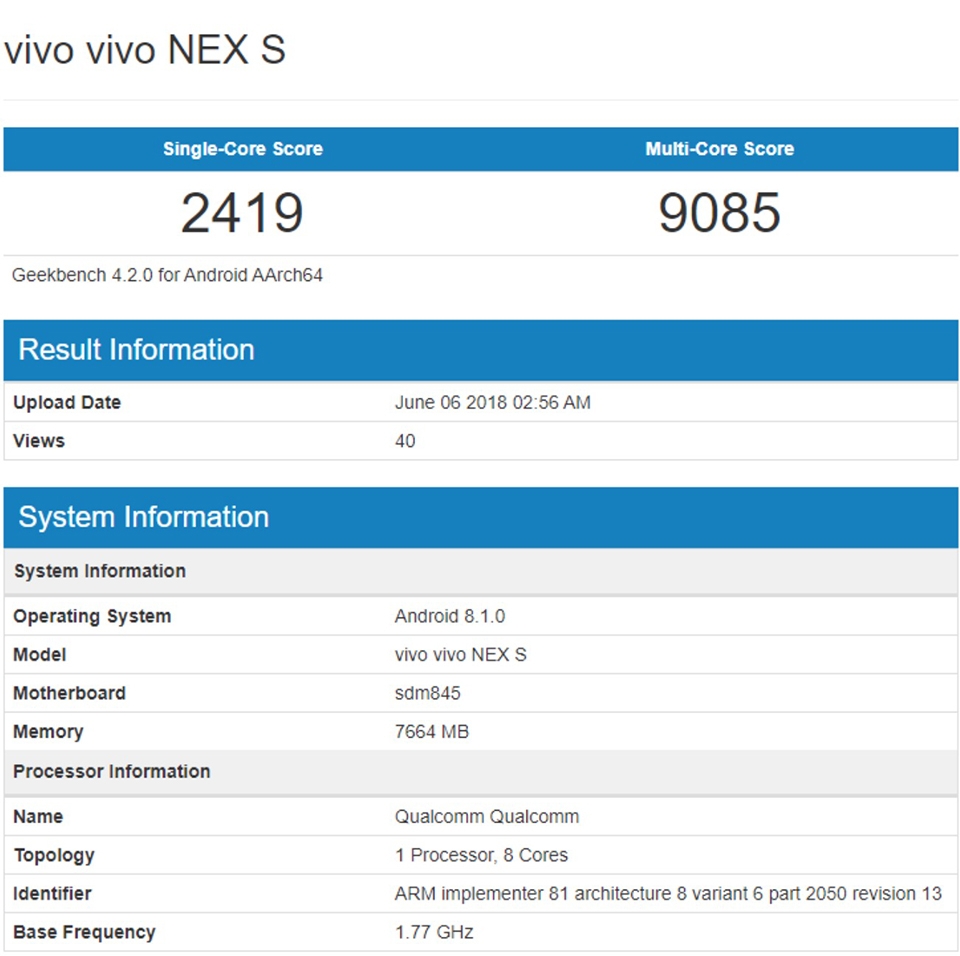The image size is (960, 956).
Task: Click the processor Name label
Action: tap(38, 817)
